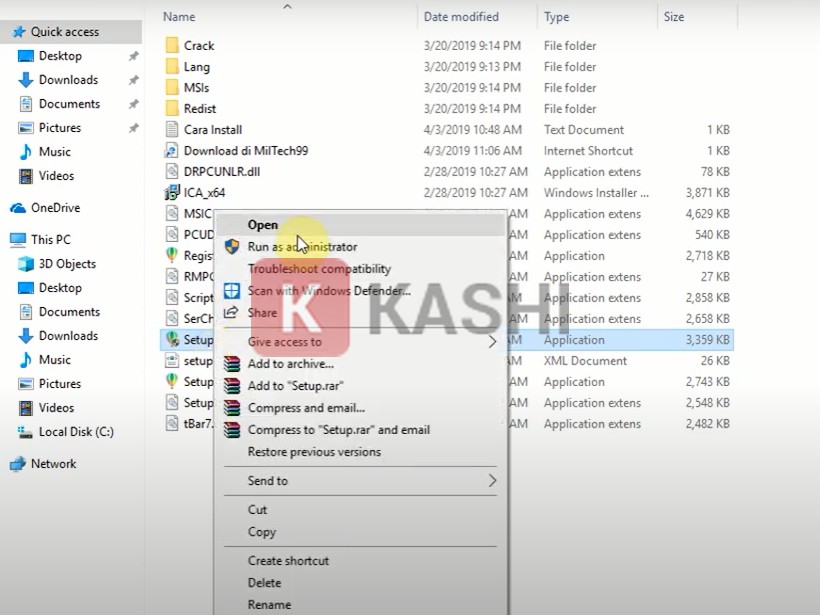Click the Size column header
This screenshot has width=820, height=615.
pos(674,17)
